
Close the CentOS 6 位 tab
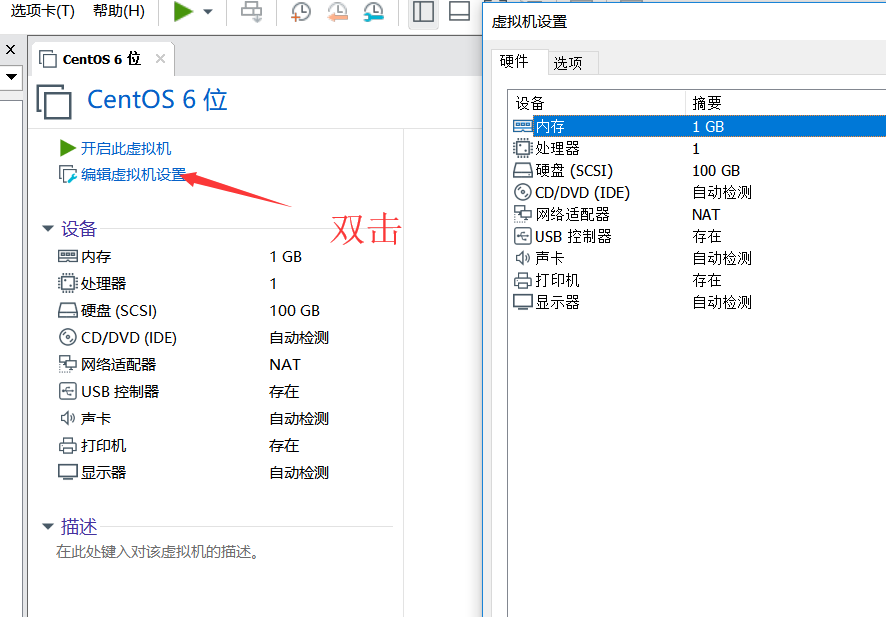click(x=160, y=59)
